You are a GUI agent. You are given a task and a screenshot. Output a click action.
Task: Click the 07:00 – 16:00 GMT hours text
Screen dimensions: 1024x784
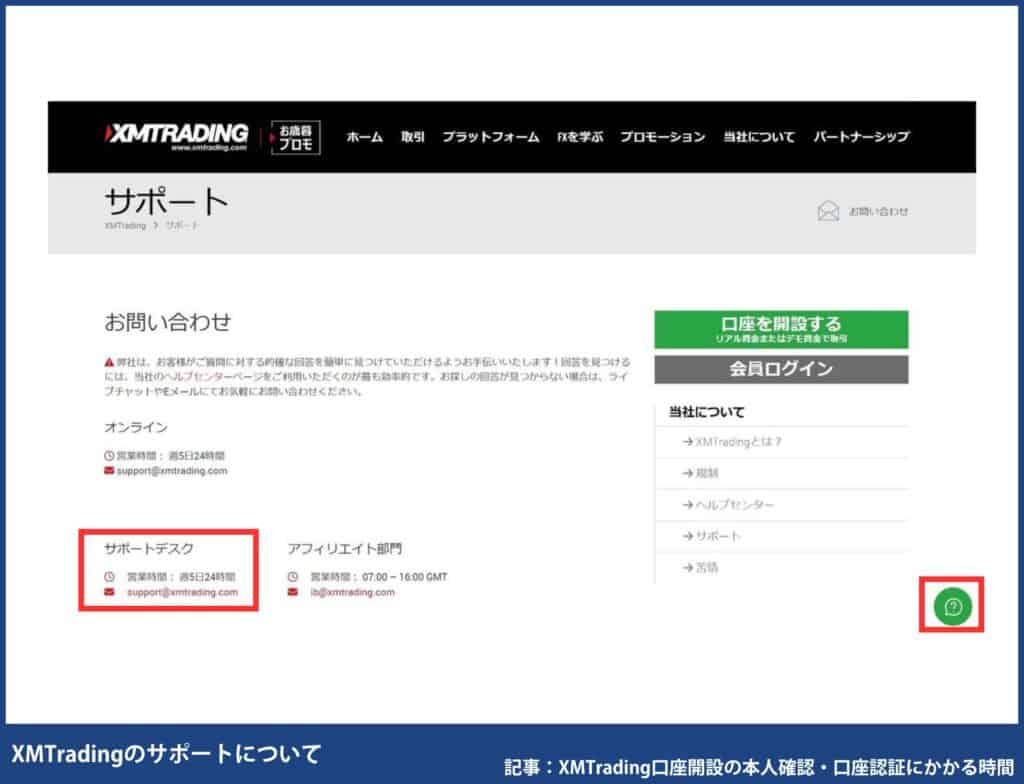tap(405, 578)
